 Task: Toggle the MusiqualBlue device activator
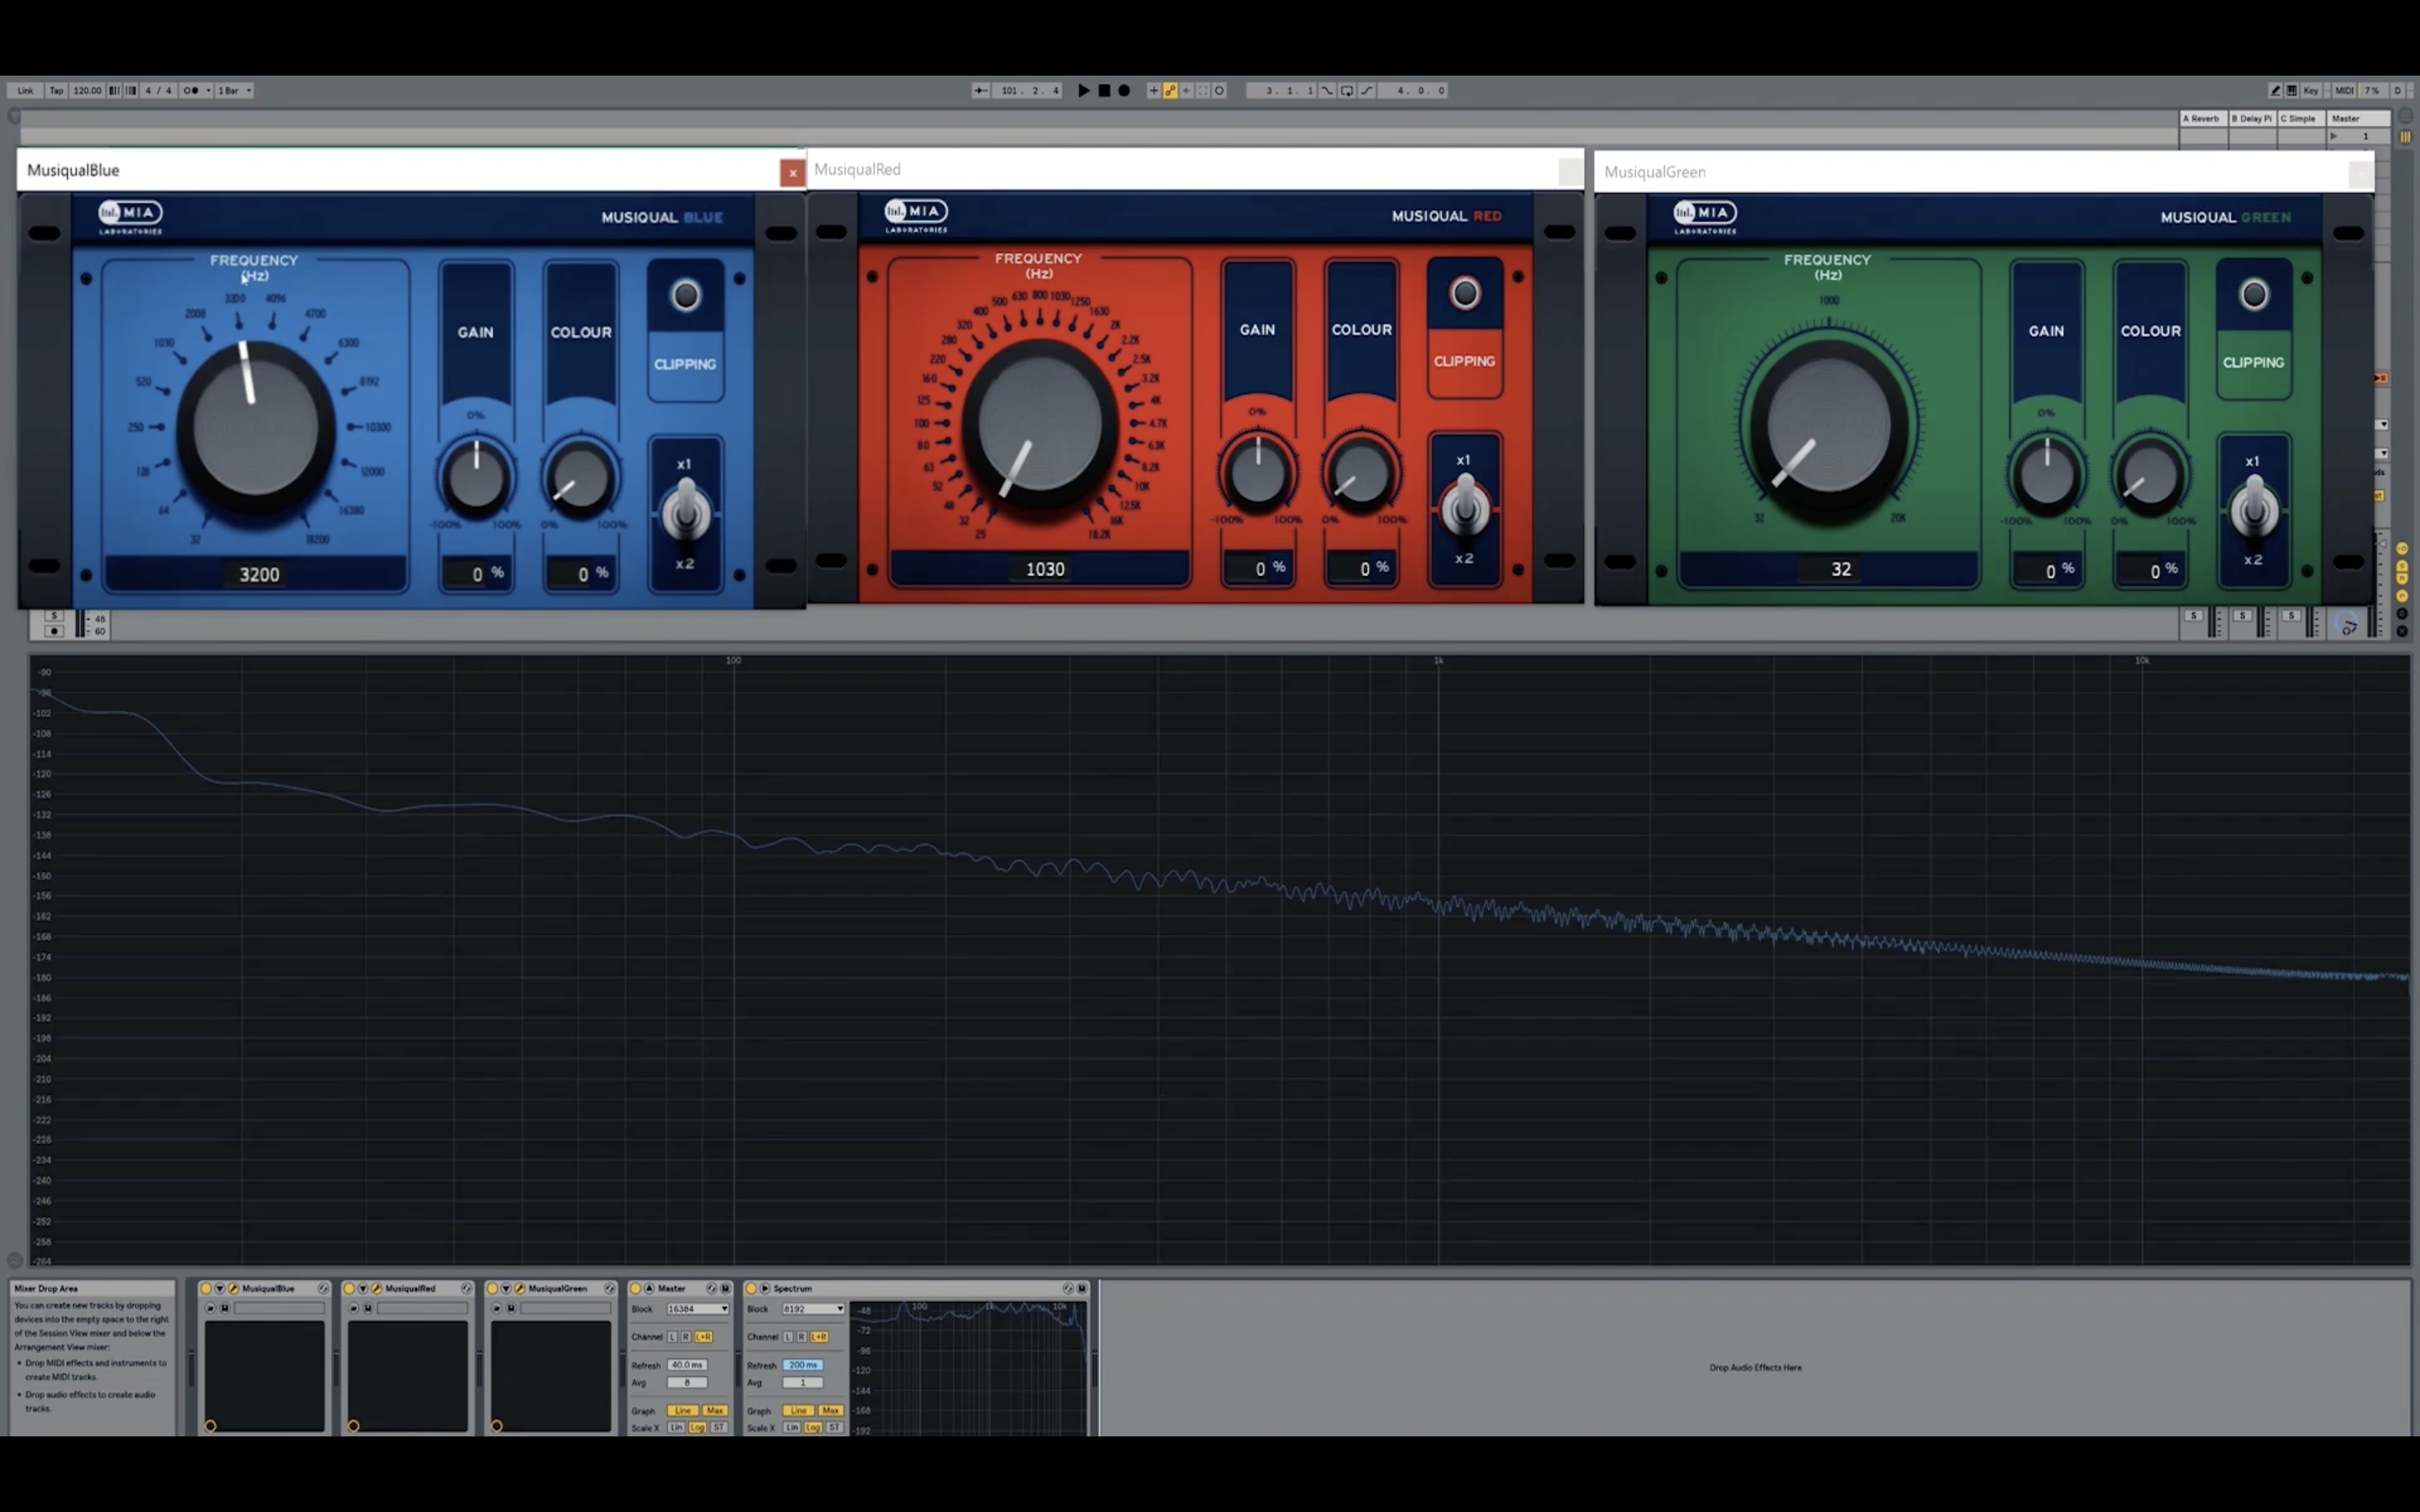205,1288
